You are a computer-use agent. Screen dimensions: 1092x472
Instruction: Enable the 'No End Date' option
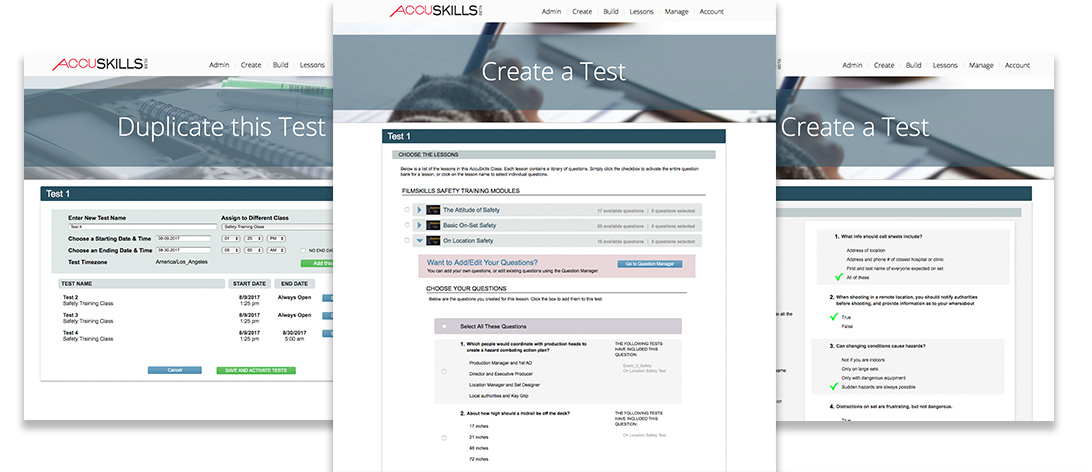coord(304,251)
